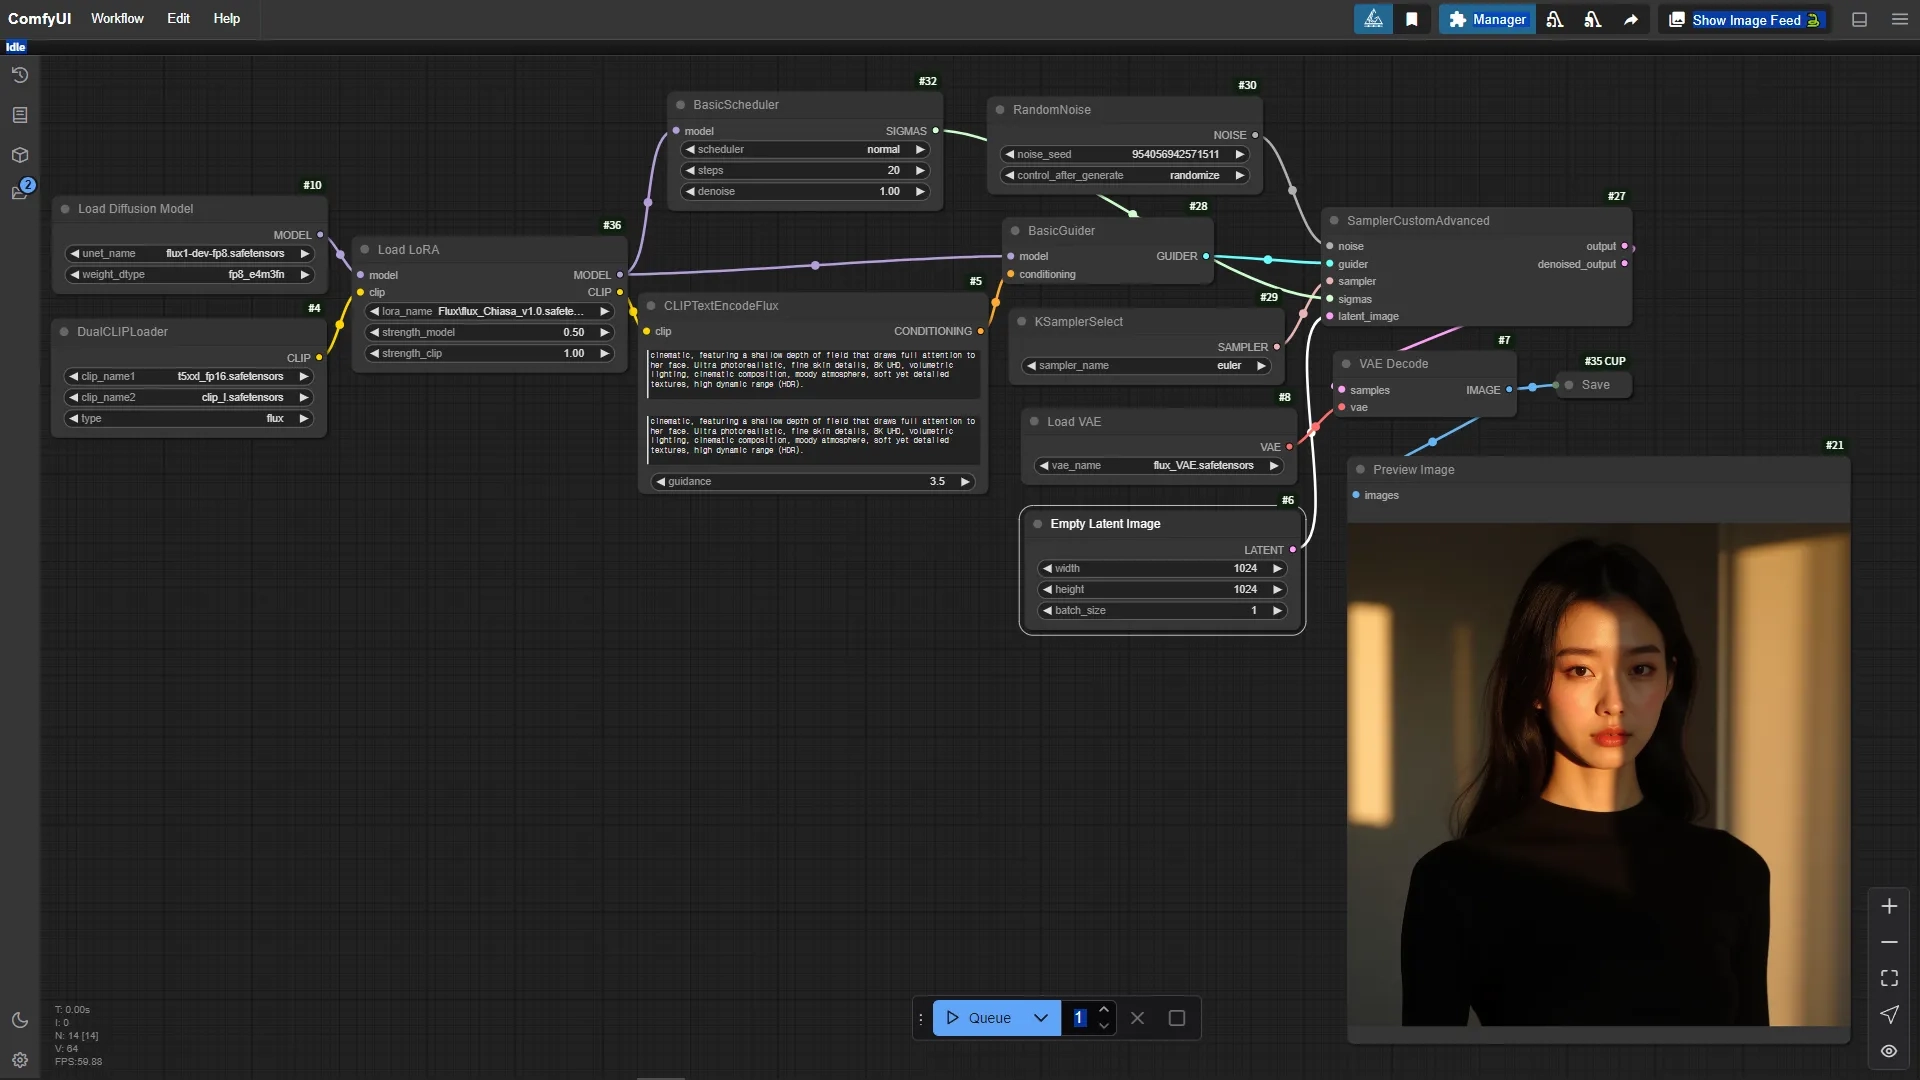
Task: Open the model library cube icon
Action: (19, 155)
